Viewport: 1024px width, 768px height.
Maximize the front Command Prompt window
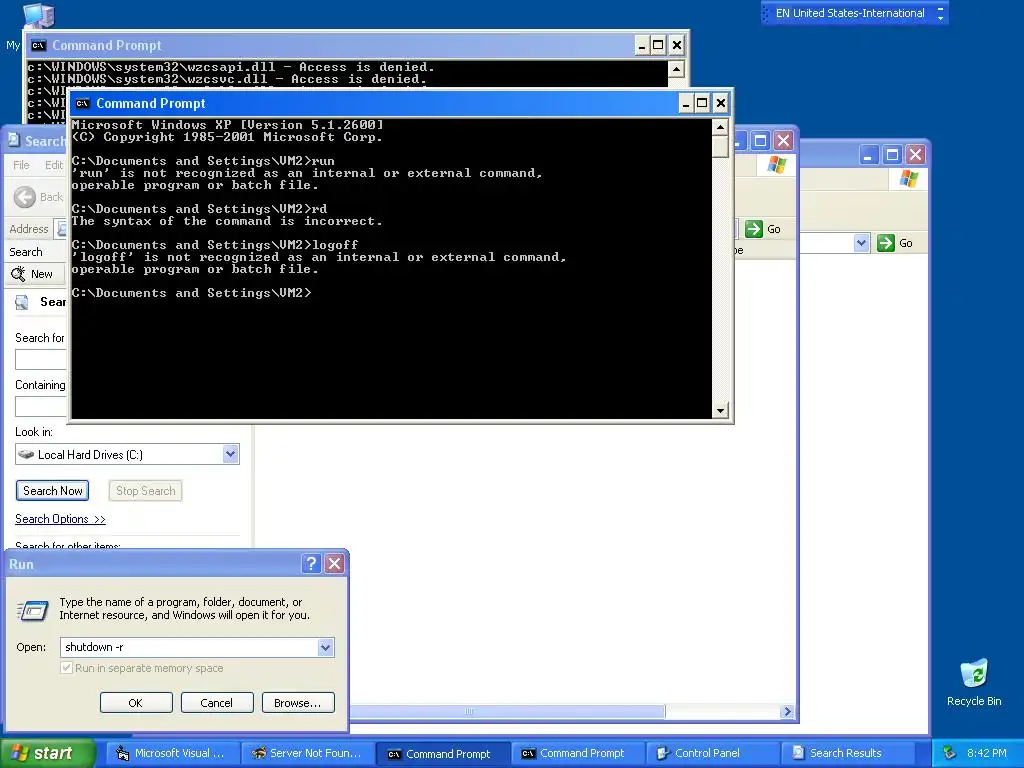[x=702, y=103]
